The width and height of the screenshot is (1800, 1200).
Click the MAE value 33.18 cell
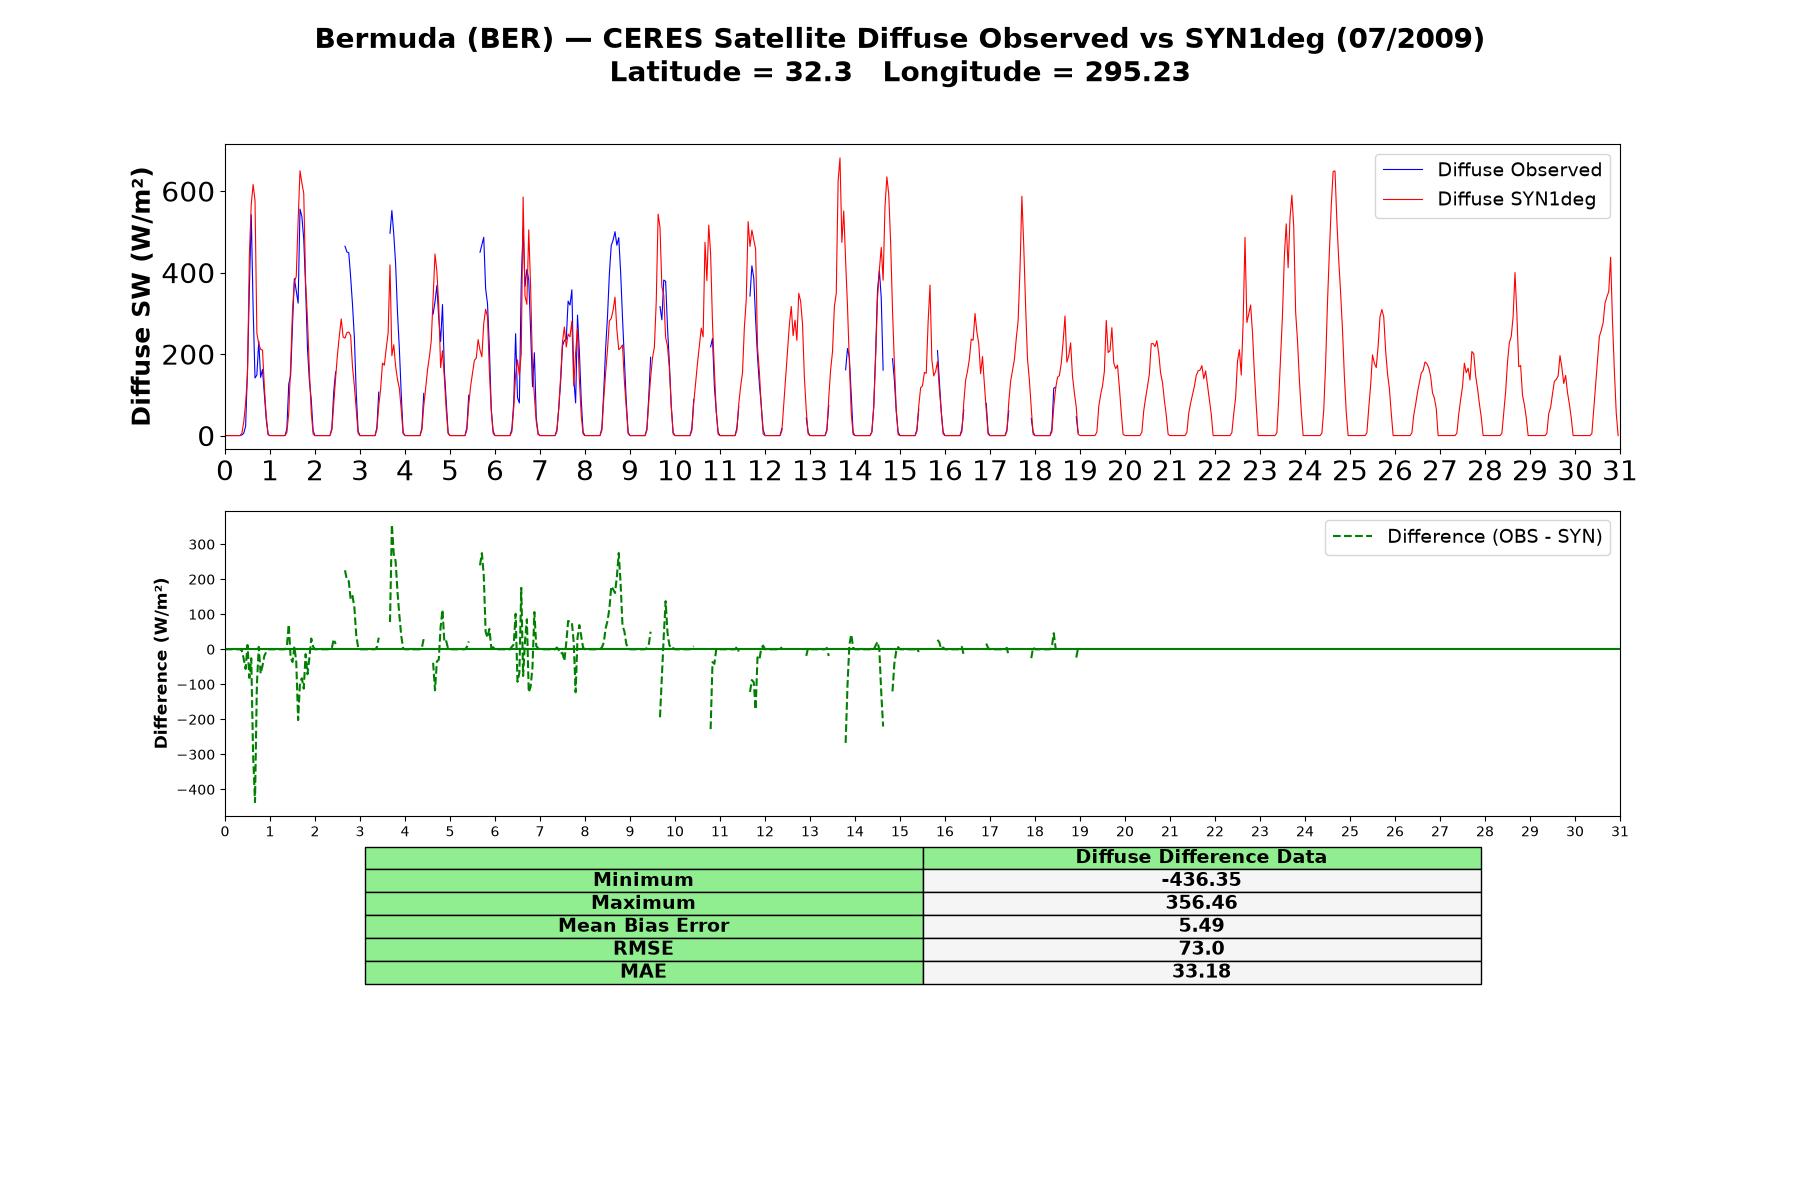pyautogui.click(x=1201, y=972)
